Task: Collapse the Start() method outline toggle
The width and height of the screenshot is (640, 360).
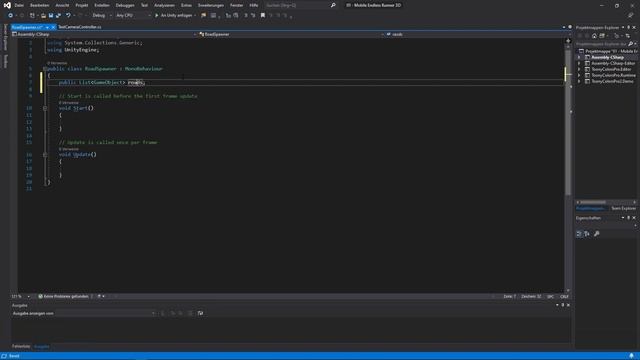Action: (45, 108)
